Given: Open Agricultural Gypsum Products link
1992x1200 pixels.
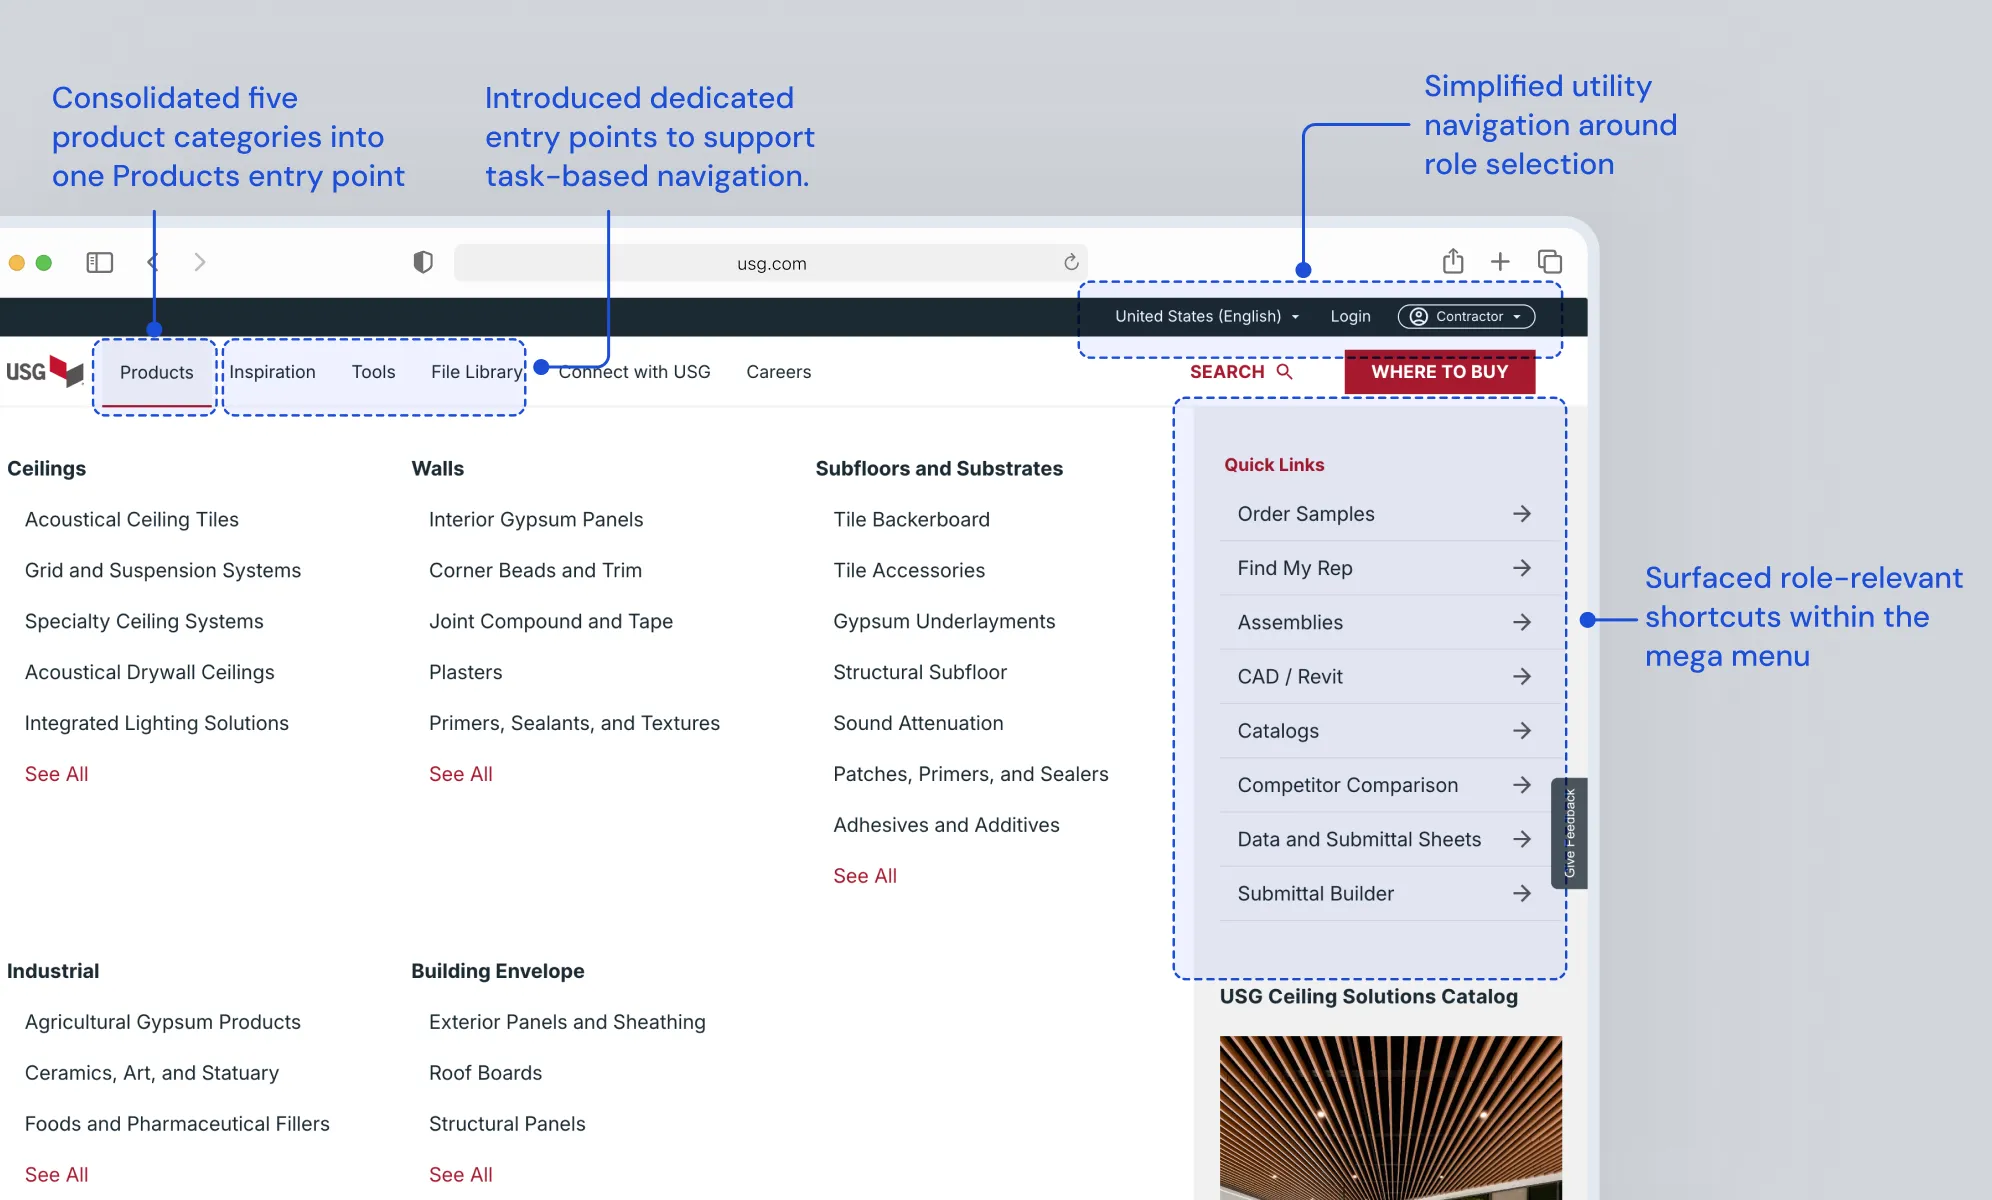Looking at the screenshot, I should 163,1022.
